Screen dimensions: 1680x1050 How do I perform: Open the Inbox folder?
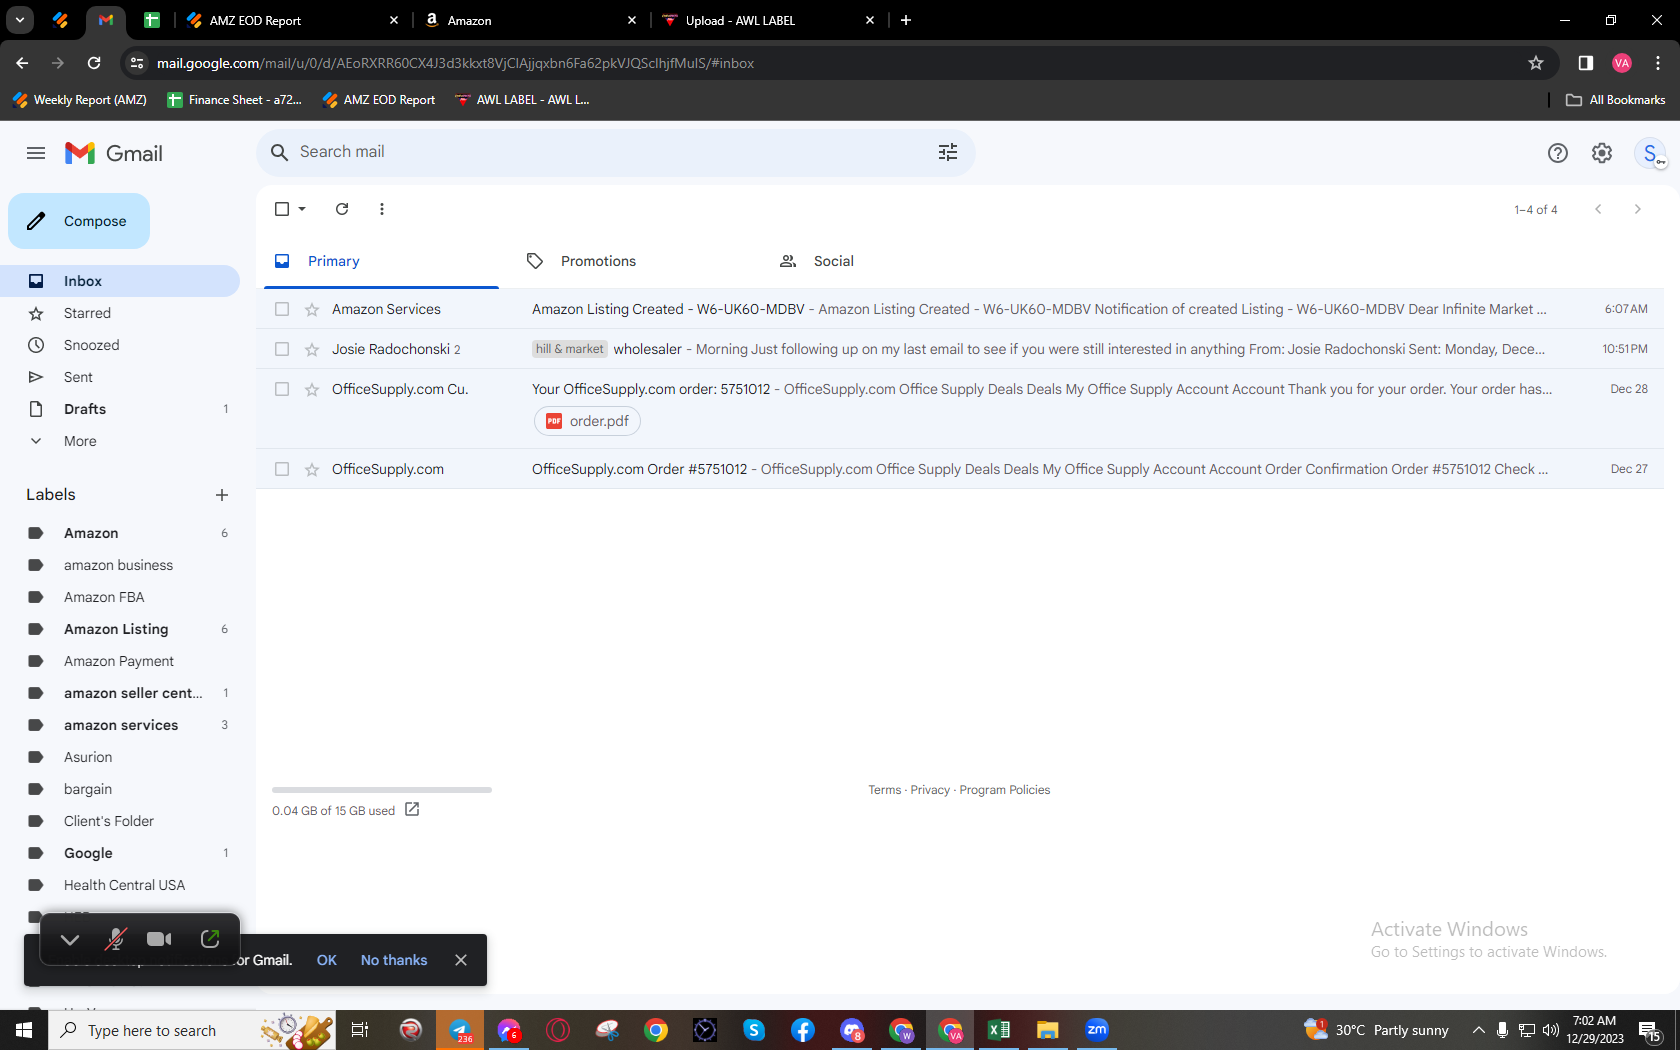pyautogui.click(x=120, y=281)
